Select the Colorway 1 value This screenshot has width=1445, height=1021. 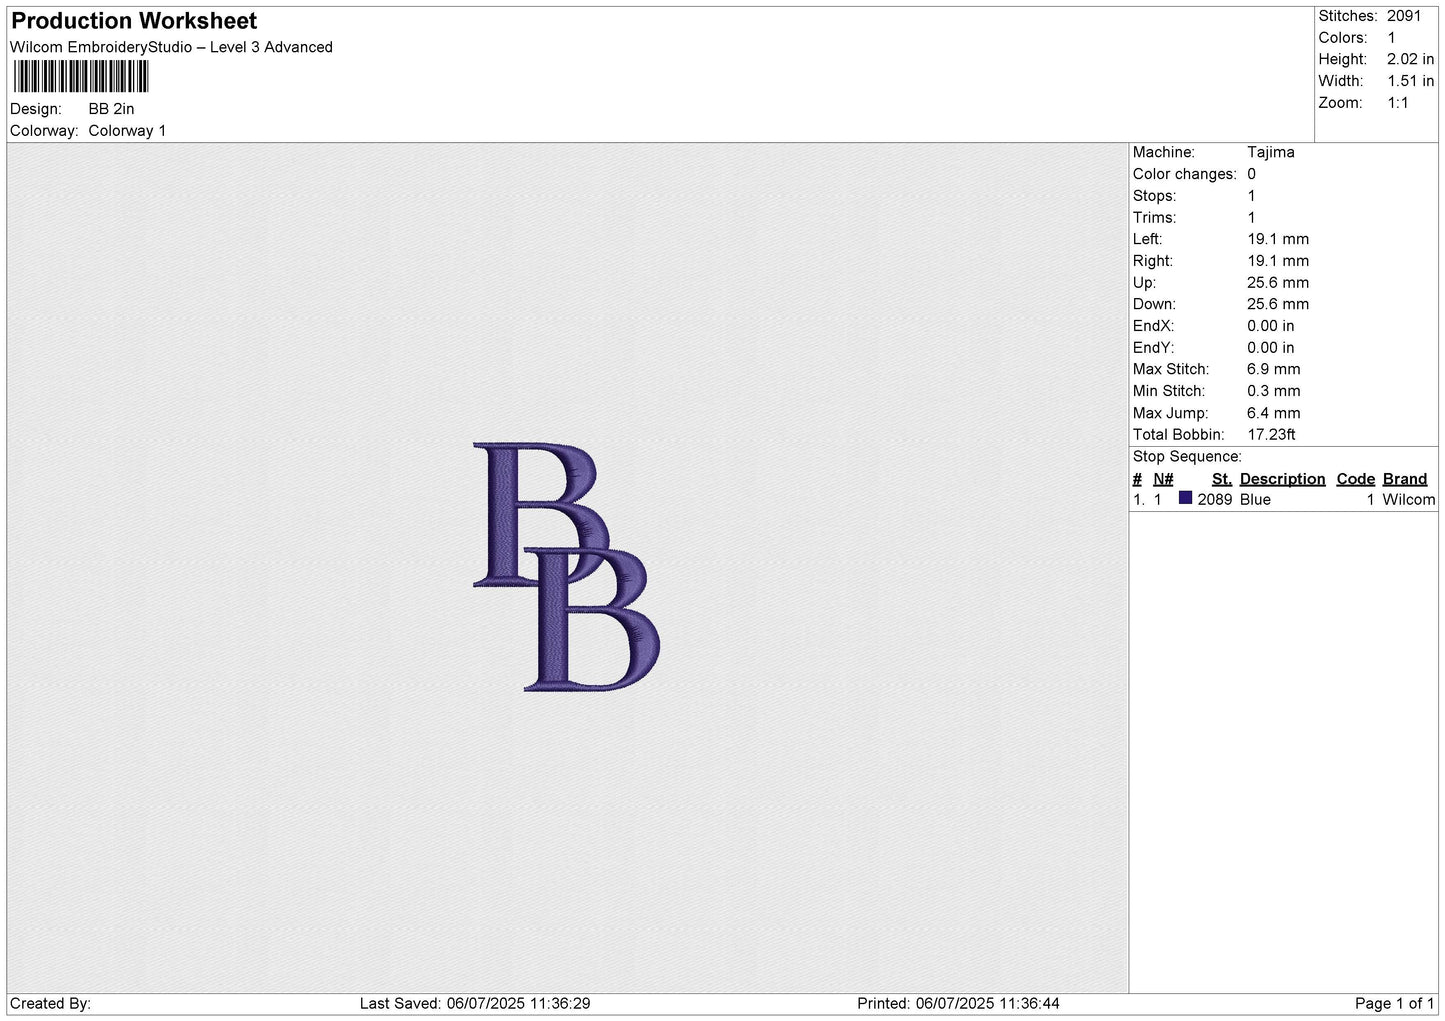[127, 131]
